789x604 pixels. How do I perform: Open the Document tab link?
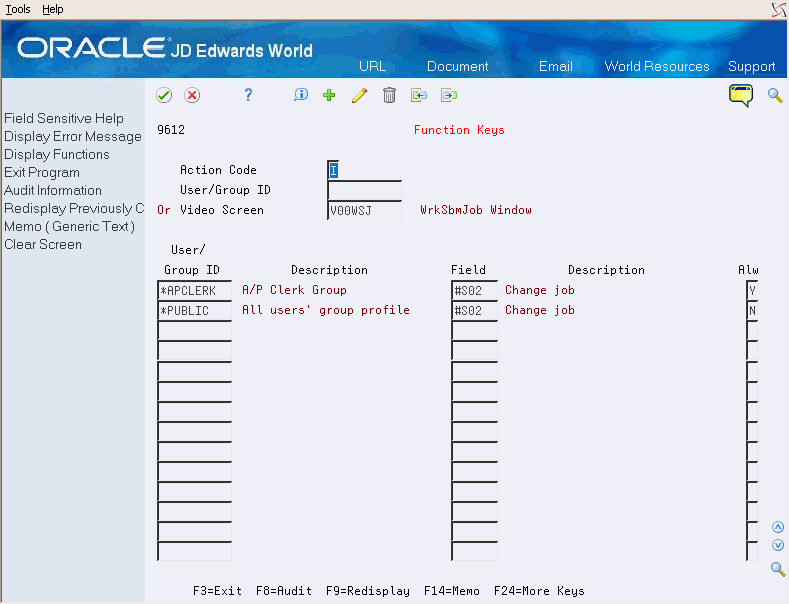click(x=457, y=66)
